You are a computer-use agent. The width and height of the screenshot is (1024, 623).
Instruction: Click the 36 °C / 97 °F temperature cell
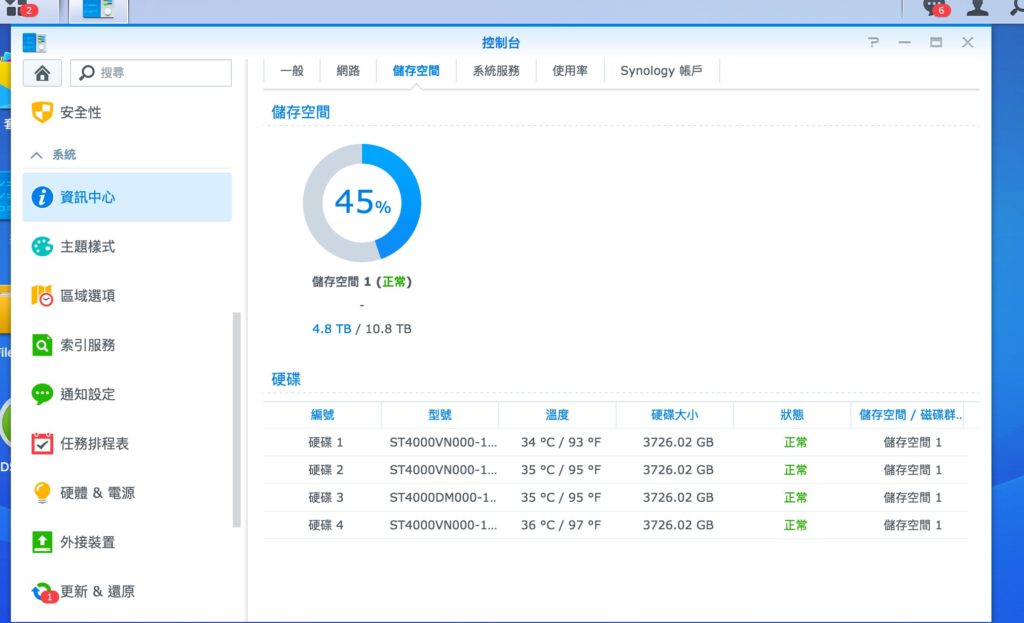click(561, 524)
